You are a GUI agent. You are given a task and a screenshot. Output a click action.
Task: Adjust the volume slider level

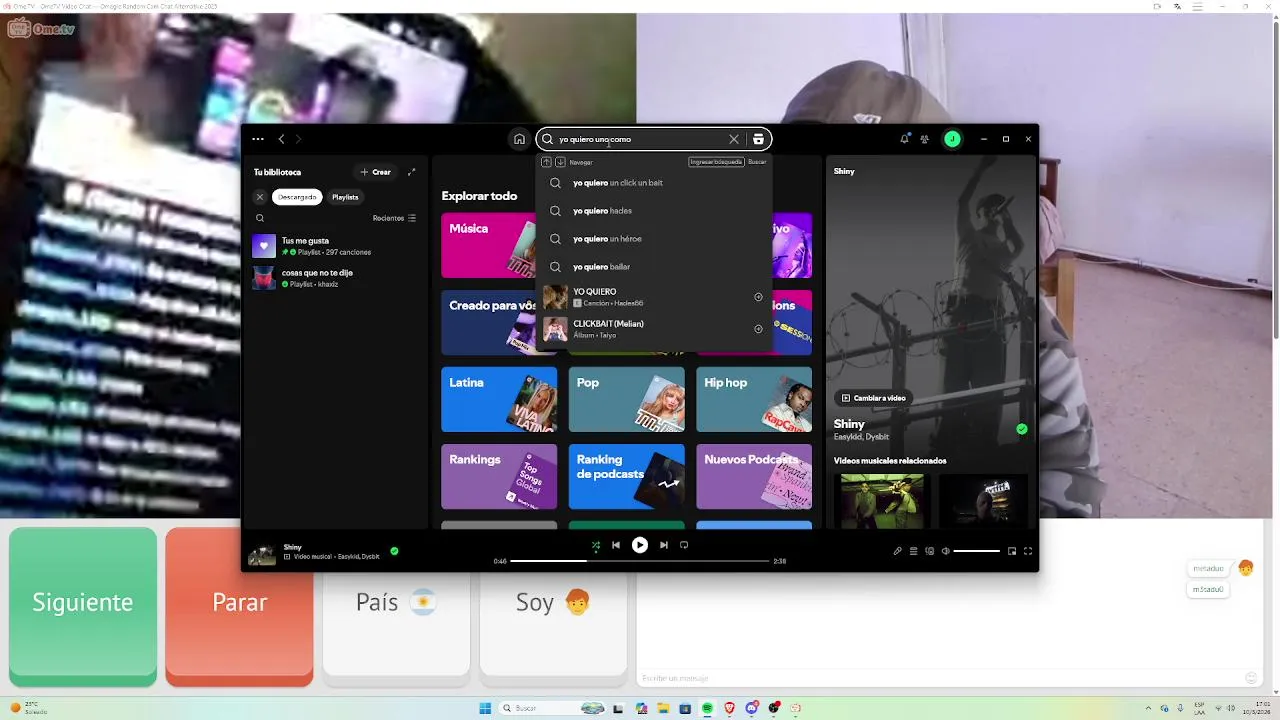[976, 551]
